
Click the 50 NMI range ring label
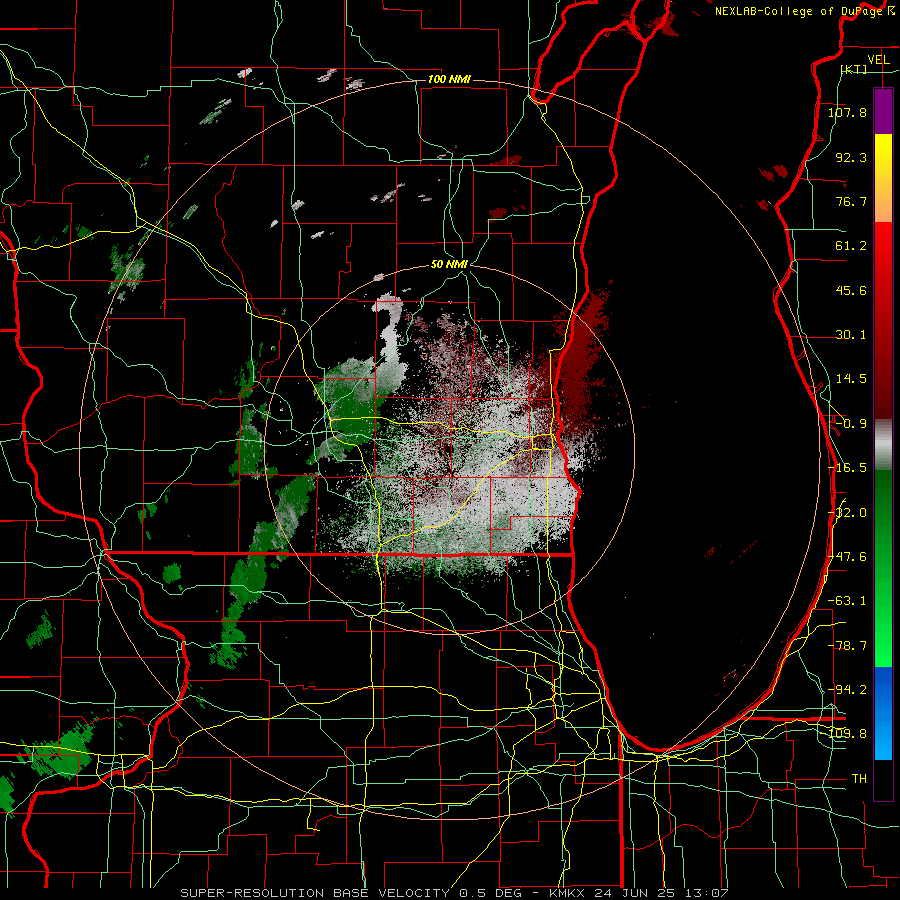pyautogui.click(x=449, y=264)
